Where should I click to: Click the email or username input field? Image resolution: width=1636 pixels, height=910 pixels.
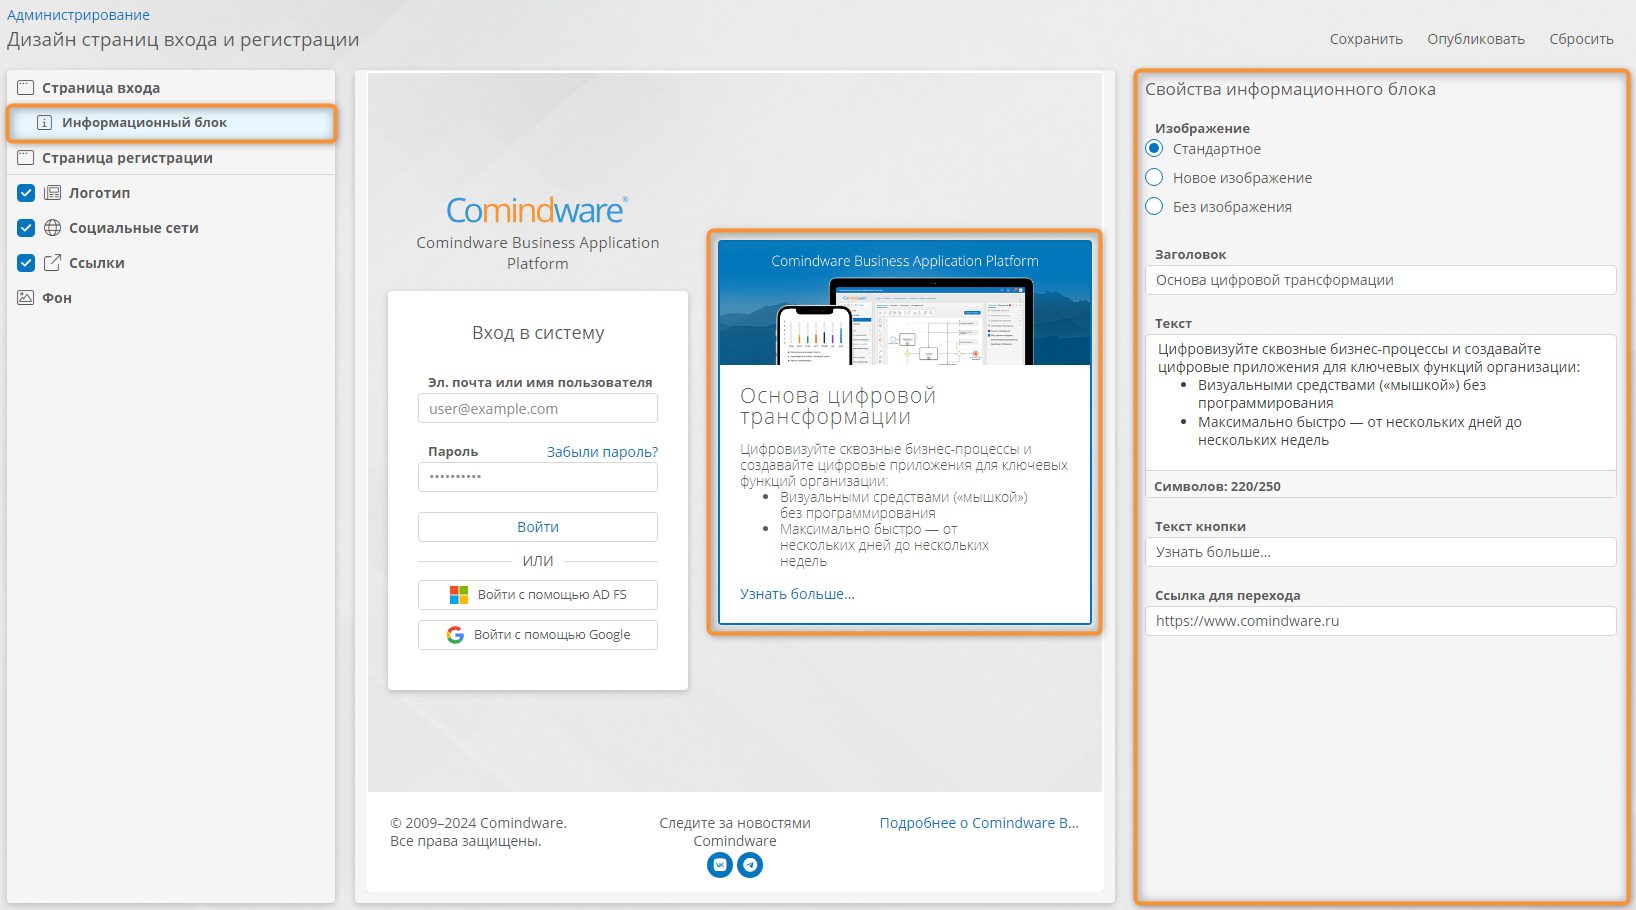click(x=538, y=408)
